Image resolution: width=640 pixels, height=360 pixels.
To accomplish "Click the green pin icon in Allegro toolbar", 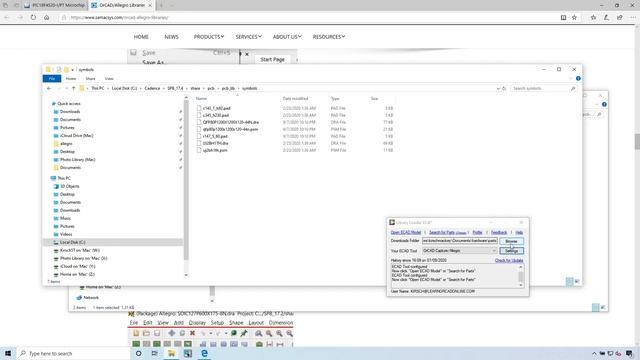I will 244,333.
